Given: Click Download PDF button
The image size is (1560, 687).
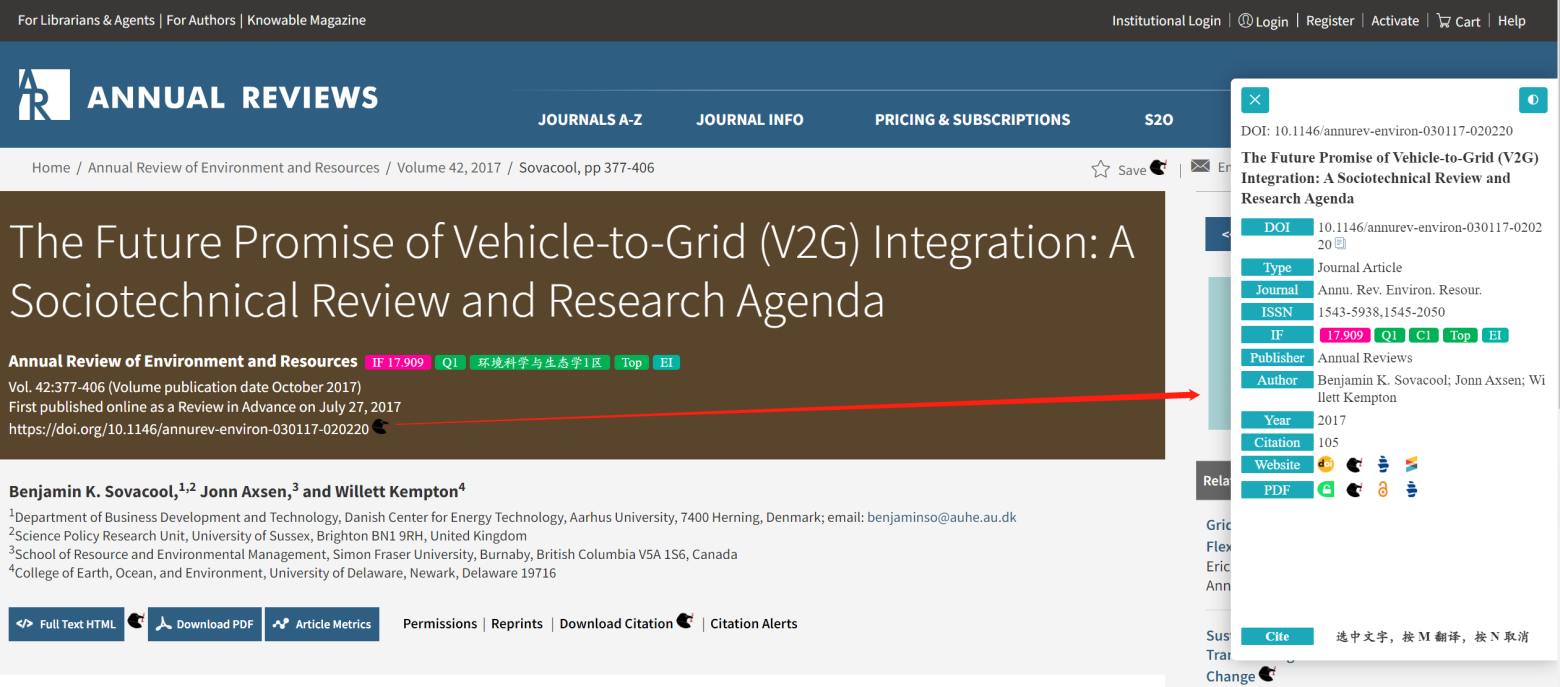Looking at the screenshot, I should (205, 624).
